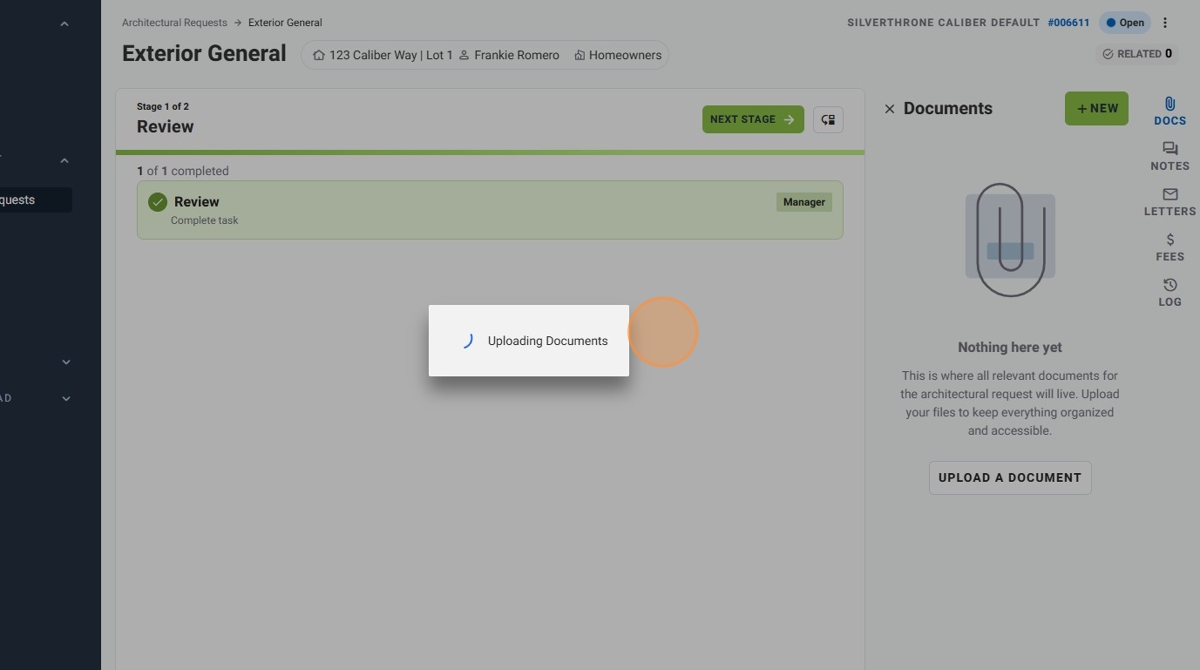Open the Review task row
Viewport: 1200px width, 670px height.
[x=490, y=210]
